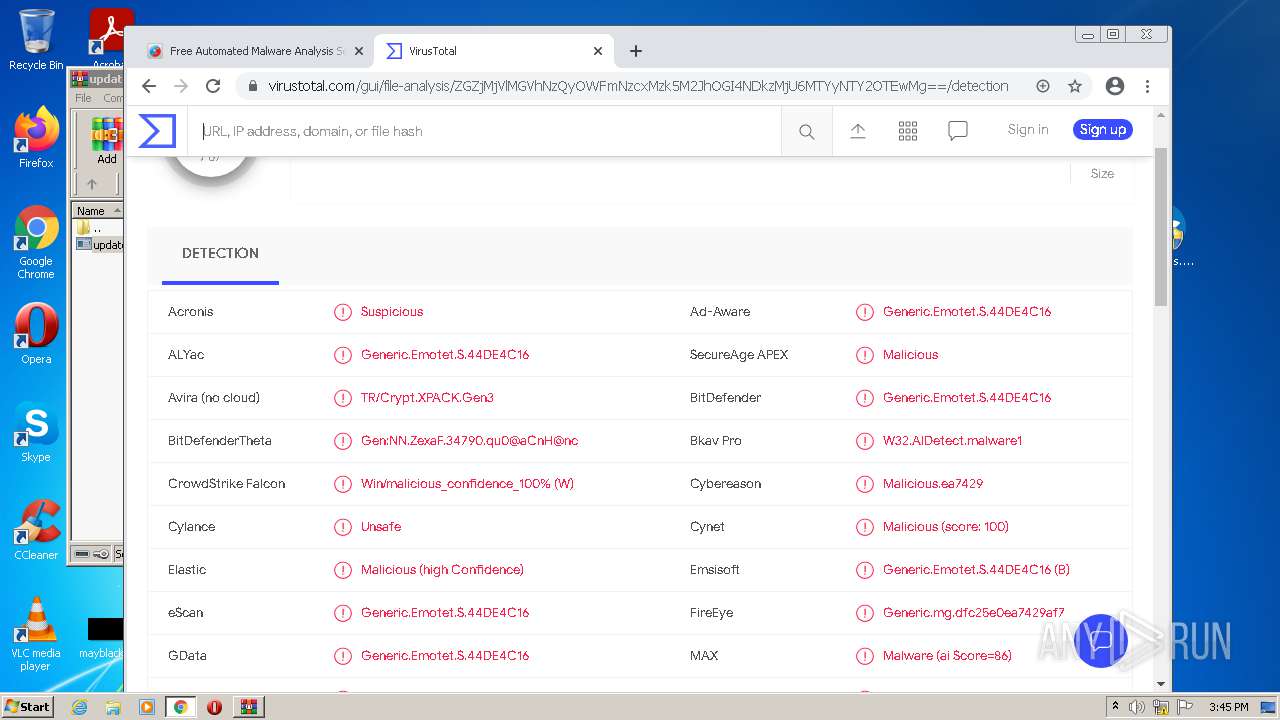1280x720 pixels.
Task: Click the SecureAge APEX Malicious result
Action: tap(910, 355)
